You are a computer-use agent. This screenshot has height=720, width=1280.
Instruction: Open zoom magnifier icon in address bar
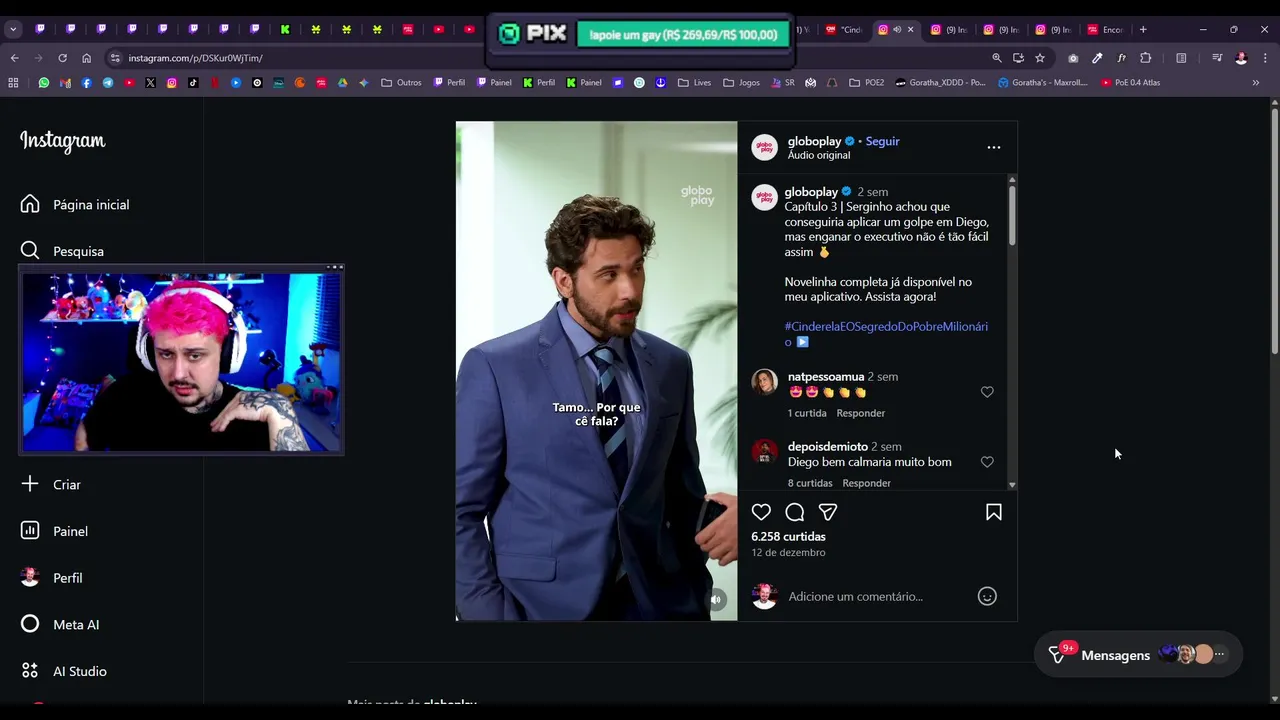point(997,58)
